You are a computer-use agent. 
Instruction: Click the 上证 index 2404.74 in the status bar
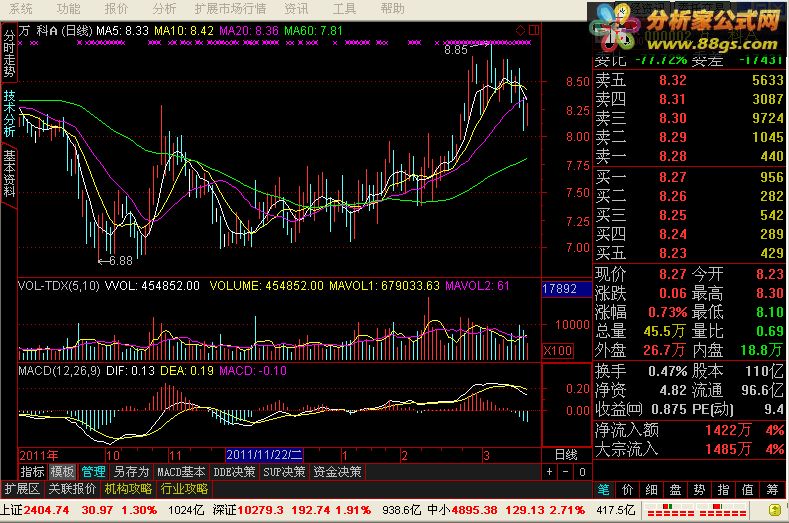click(35, 510)
